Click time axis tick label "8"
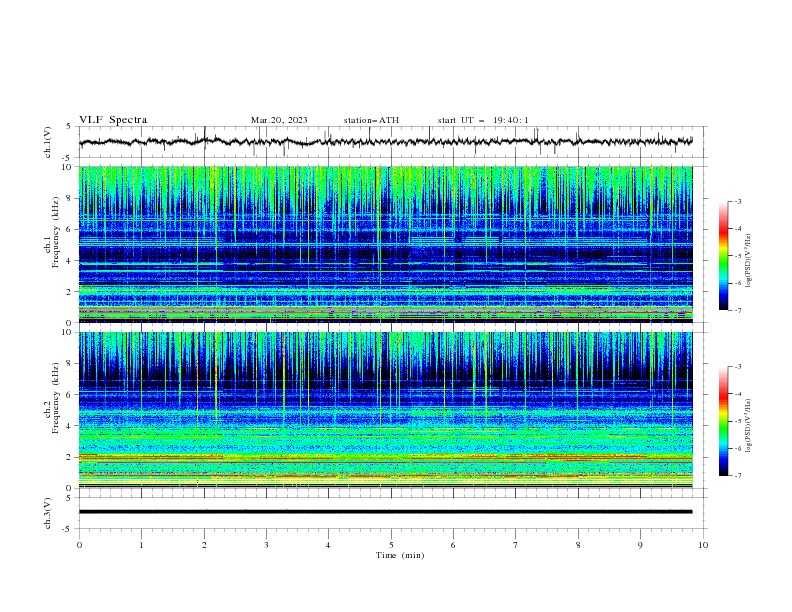Screen dimensions: 792x612 [578, 545]
